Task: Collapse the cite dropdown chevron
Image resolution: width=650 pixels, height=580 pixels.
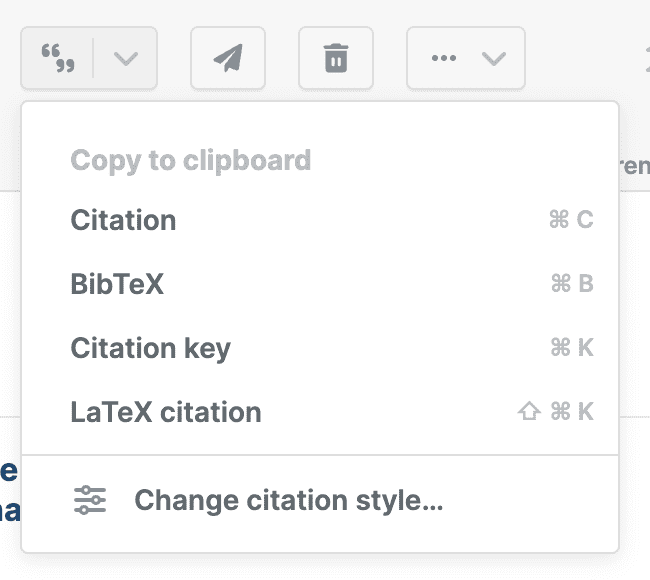Action: 126,58
